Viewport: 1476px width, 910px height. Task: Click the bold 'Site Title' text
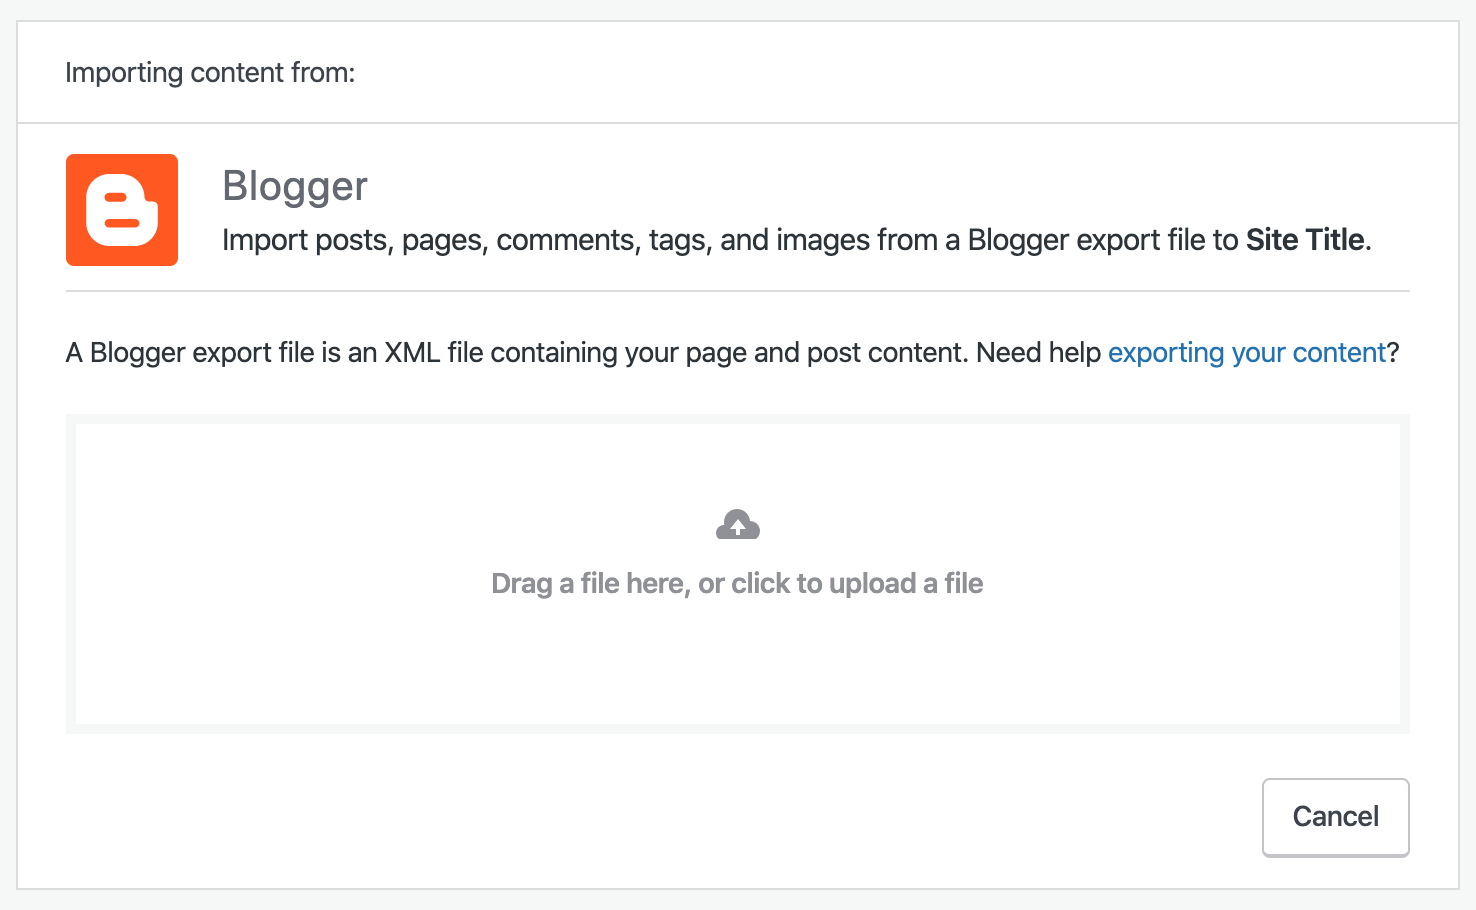coord(1305,240)
